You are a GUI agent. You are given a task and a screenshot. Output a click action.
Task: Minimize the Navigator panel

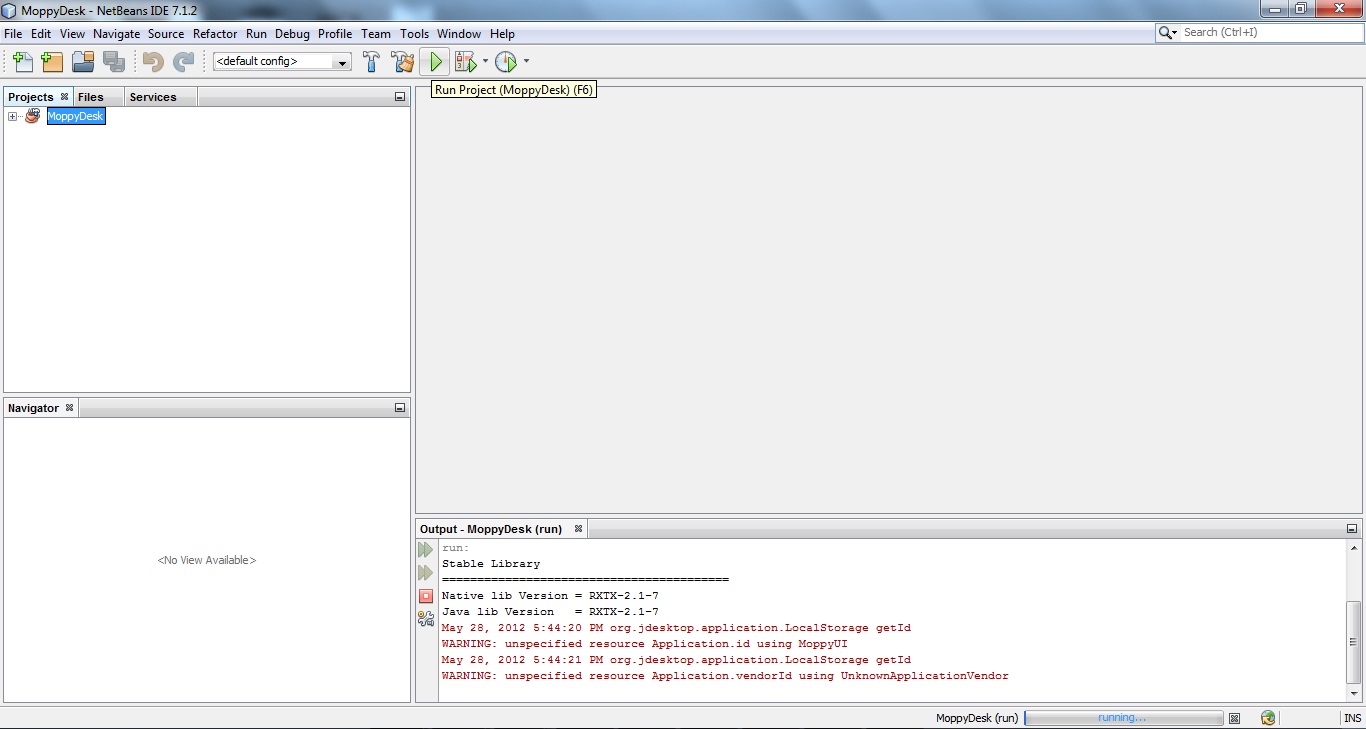pyautogui.click(x=400, y=408)
